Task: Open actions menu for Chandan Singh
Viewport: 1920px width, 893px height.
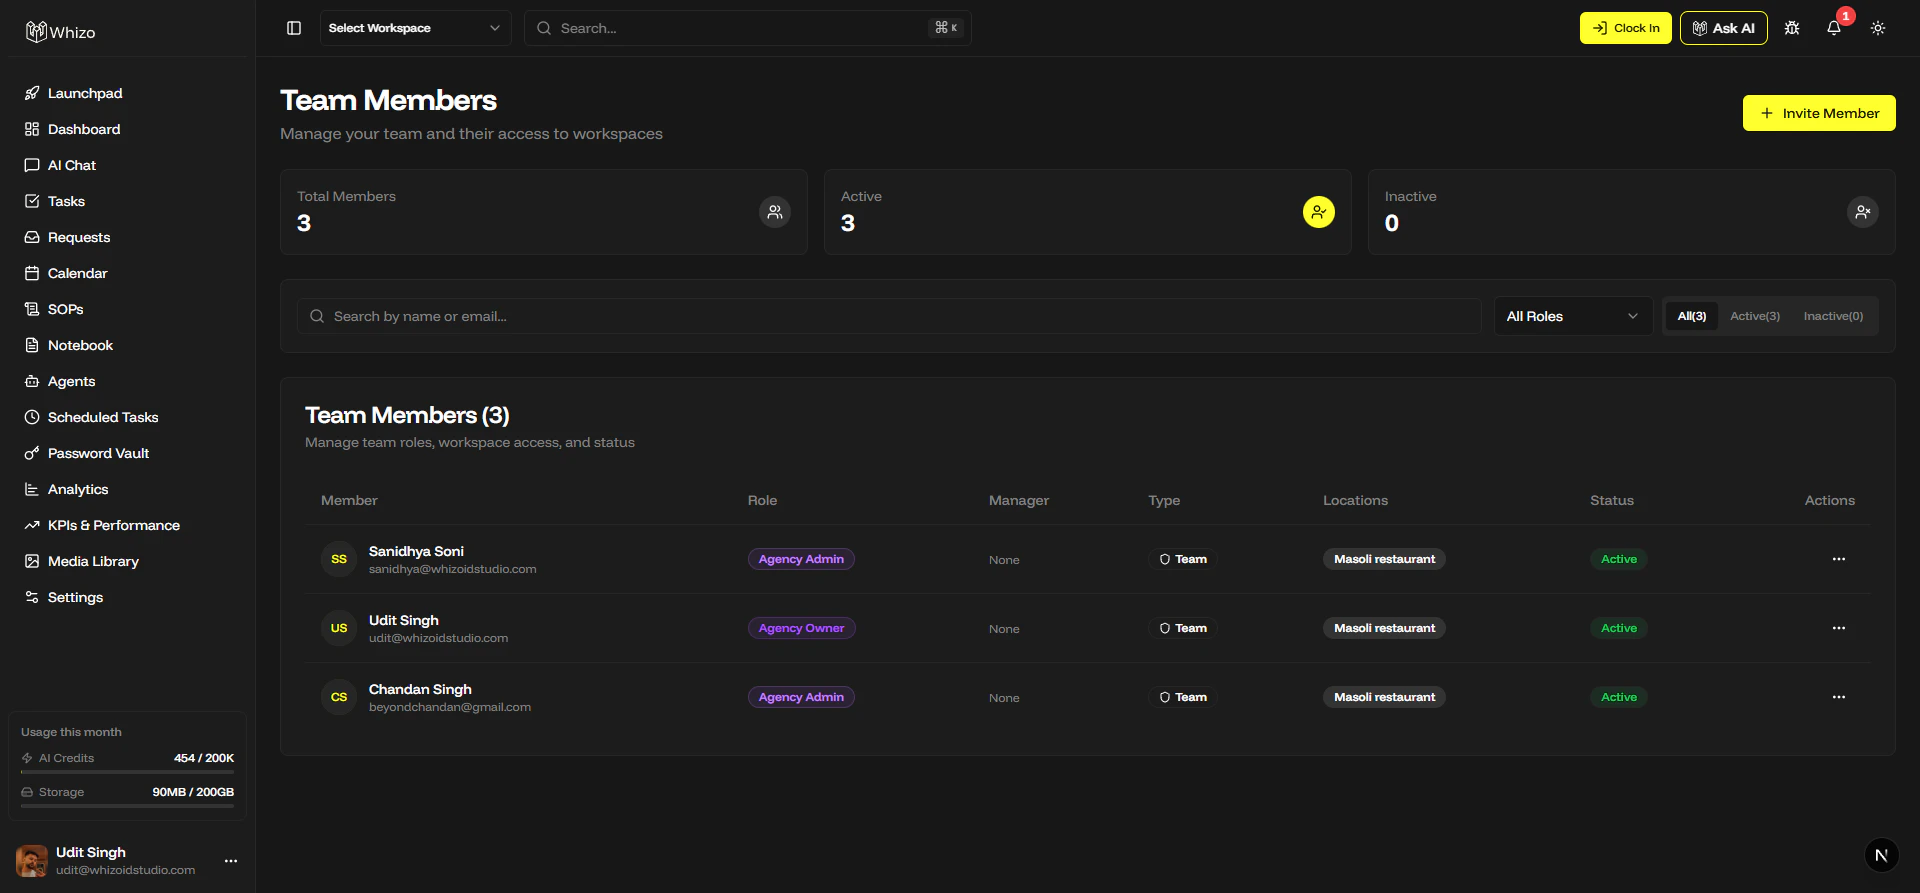Action: [1838, 697]
